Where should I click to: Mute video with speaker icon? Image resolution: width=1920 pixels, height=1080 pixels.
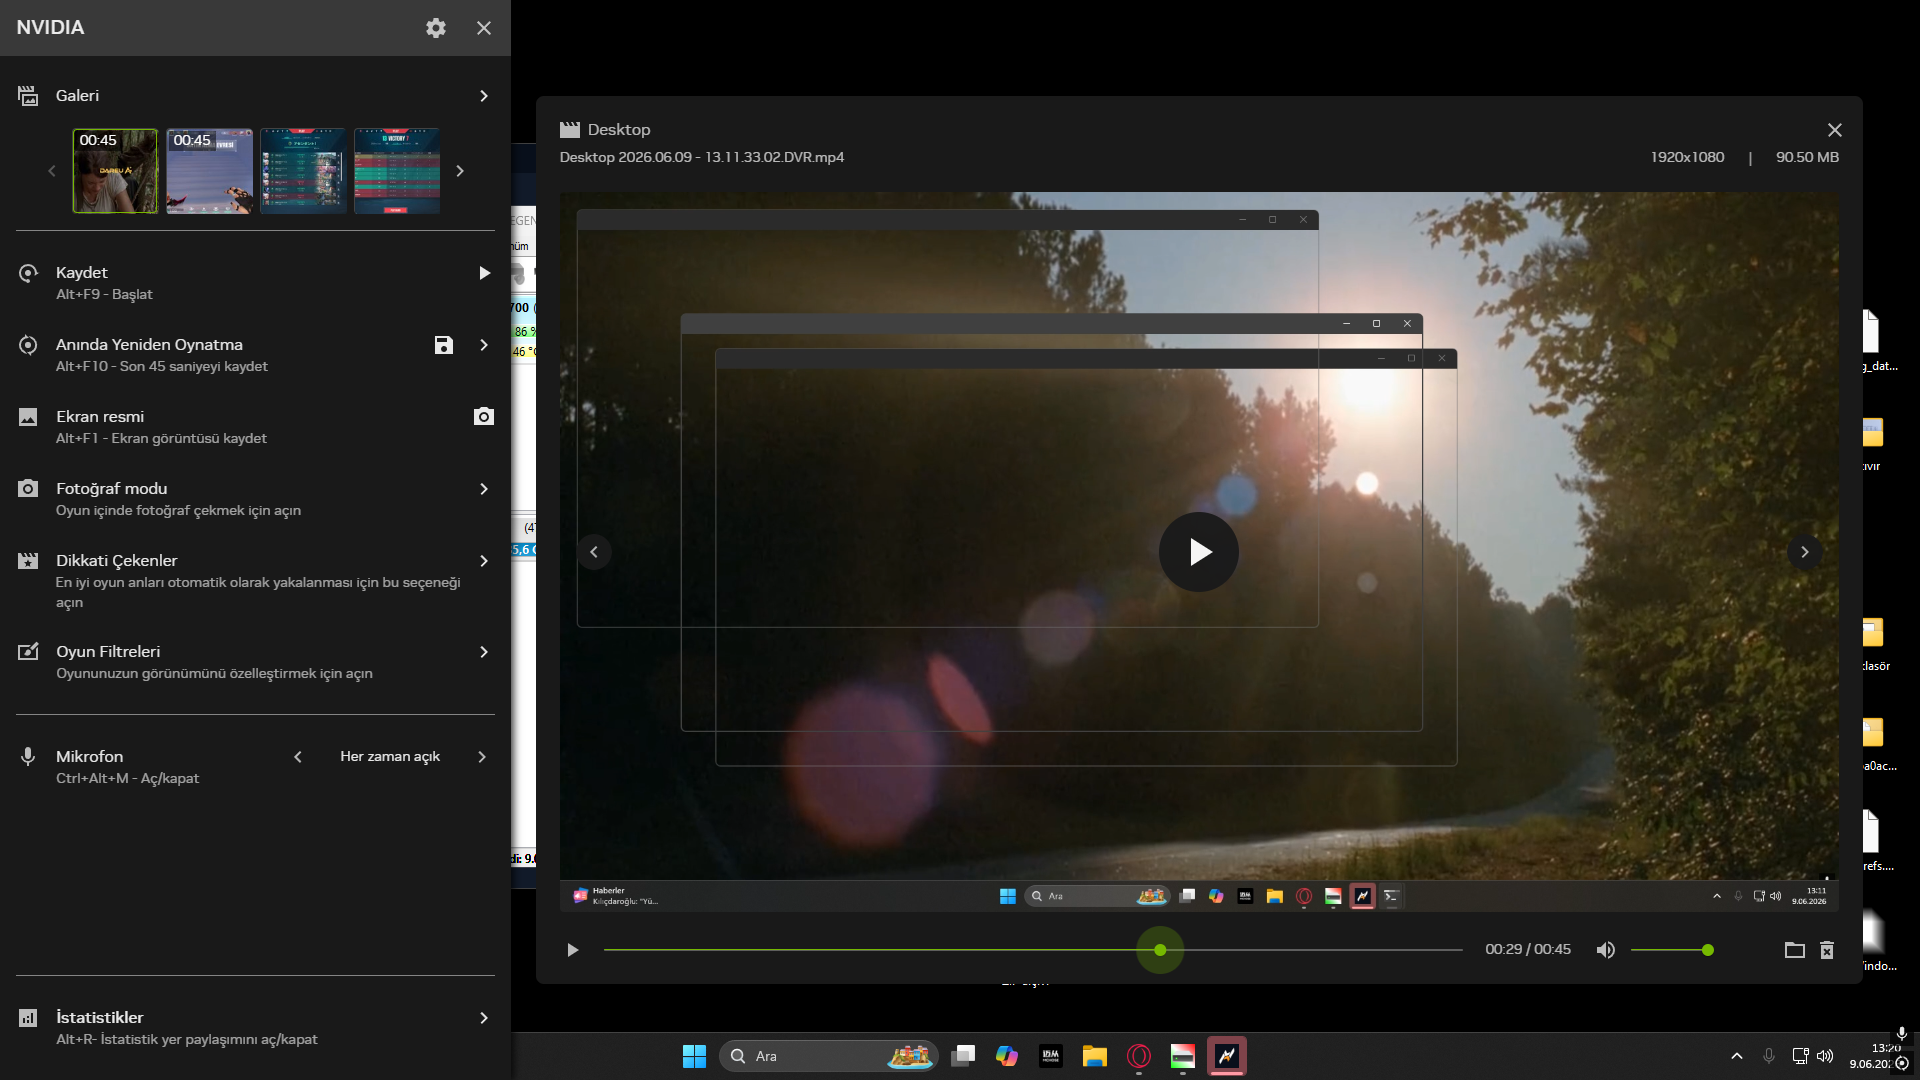[x=1606, y=950]
